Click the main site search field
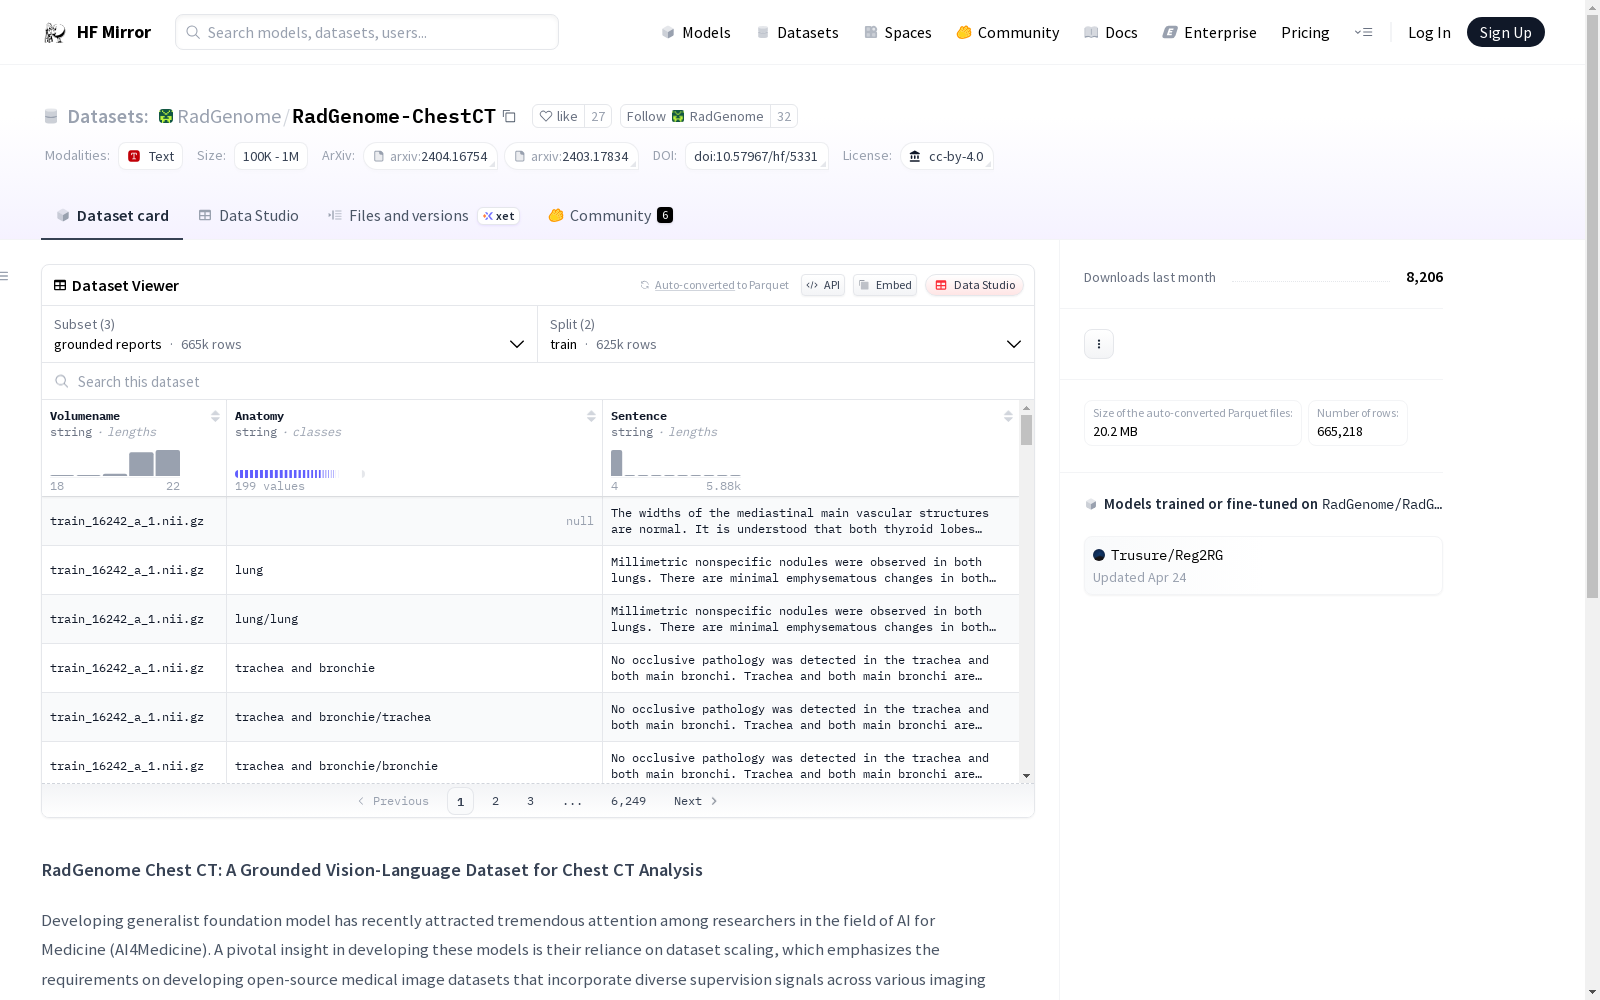This screenshot has height=1000, width=1600. [x=367, y=32]
